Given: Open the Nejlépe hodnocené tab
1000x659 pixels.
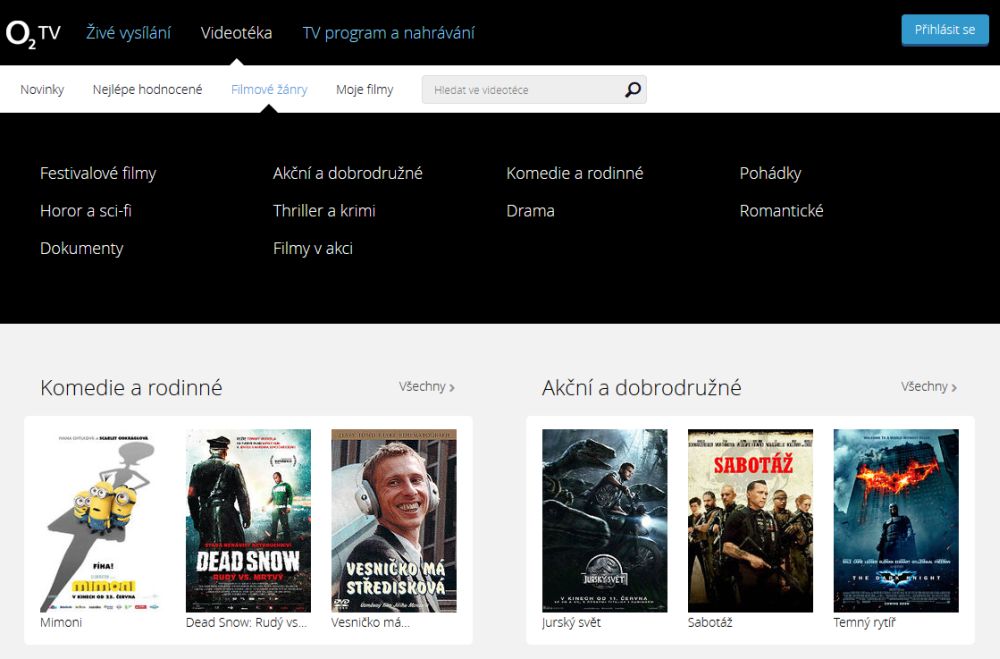Looking at the screenshot, I should [147, 90].
